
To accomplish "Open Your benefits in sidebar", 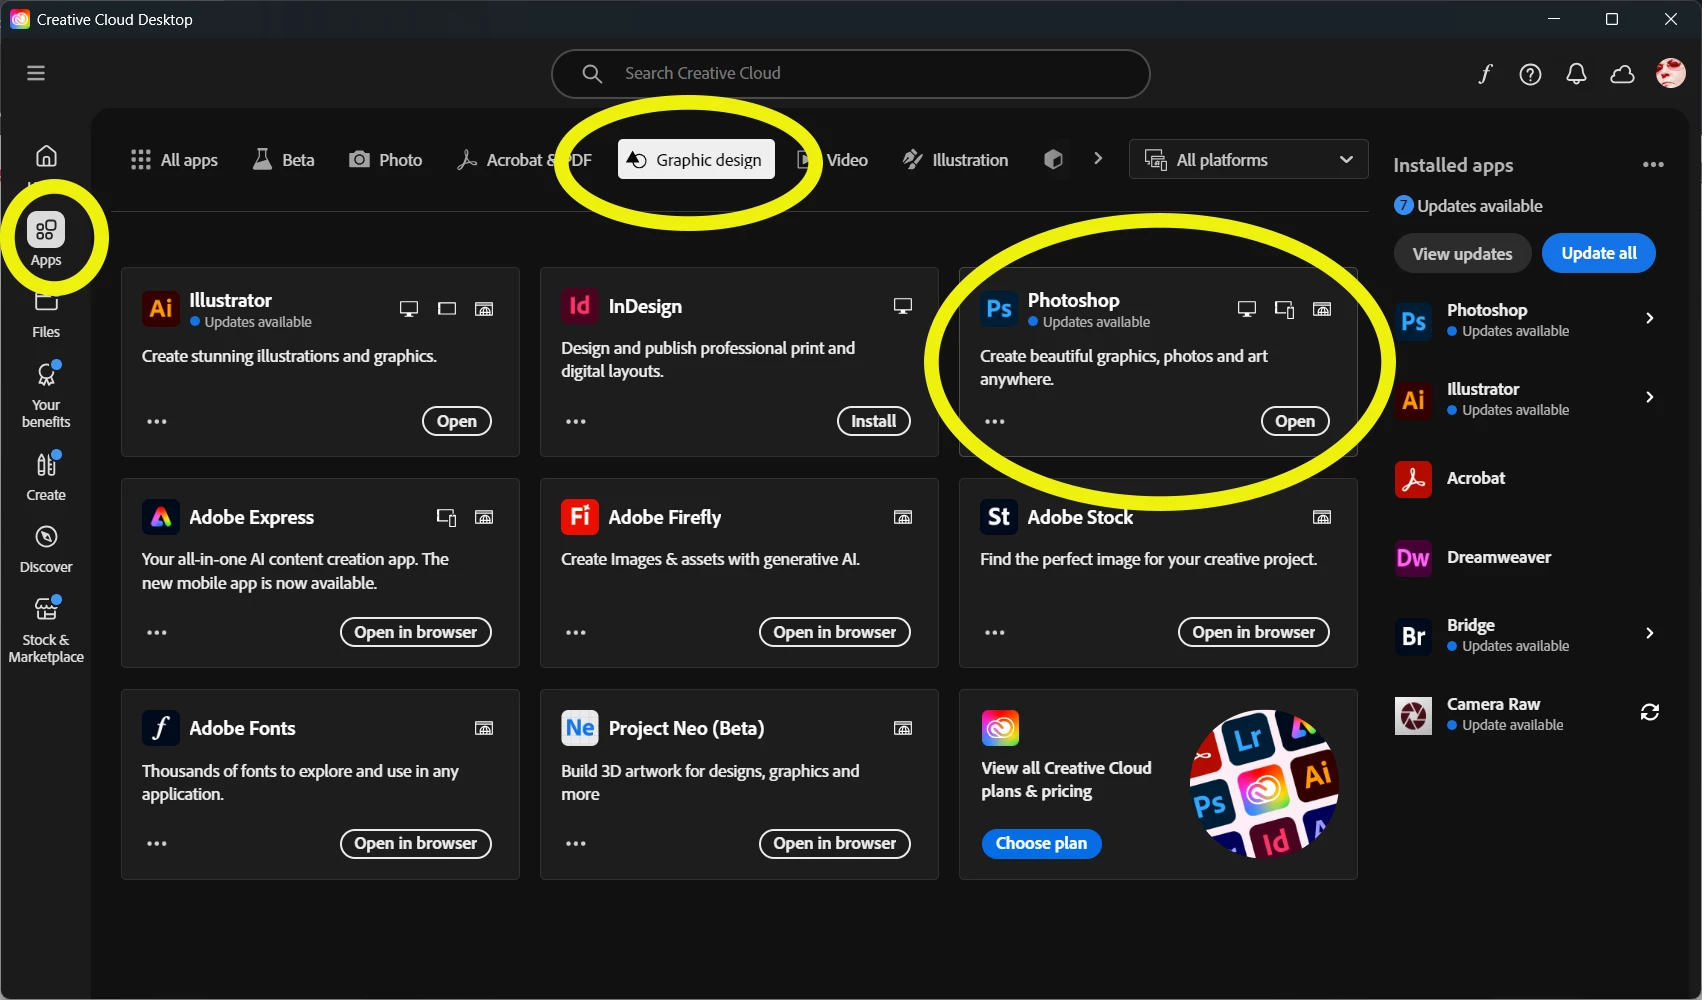I will (x=46, y=396).
